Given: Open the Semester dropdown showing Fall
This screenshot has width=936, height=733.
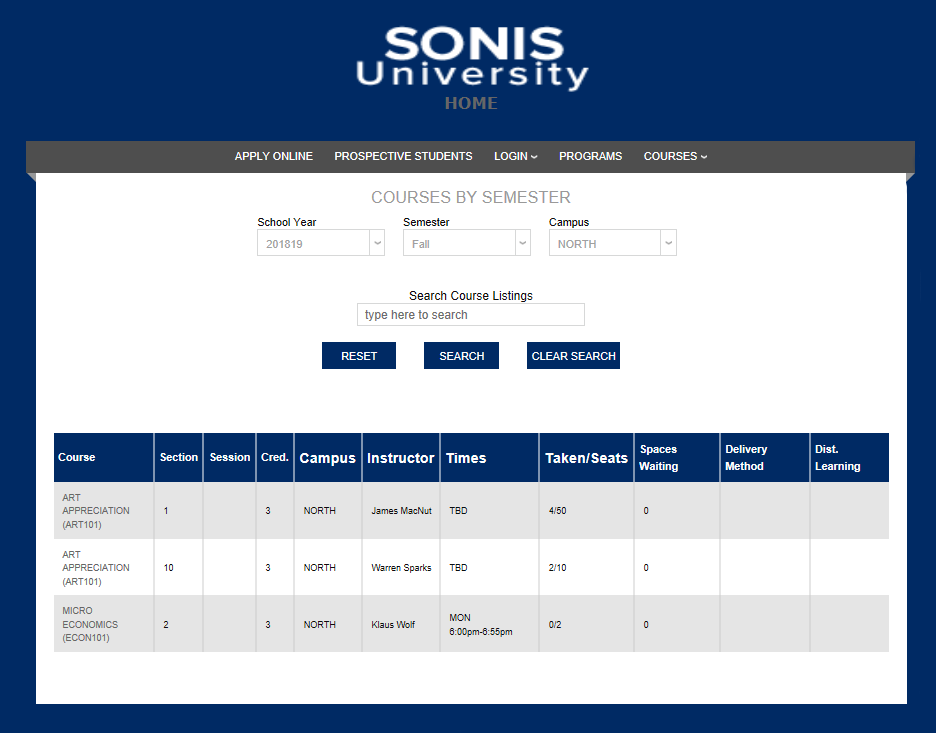Looking at the screenshot, I should [466, 243].
